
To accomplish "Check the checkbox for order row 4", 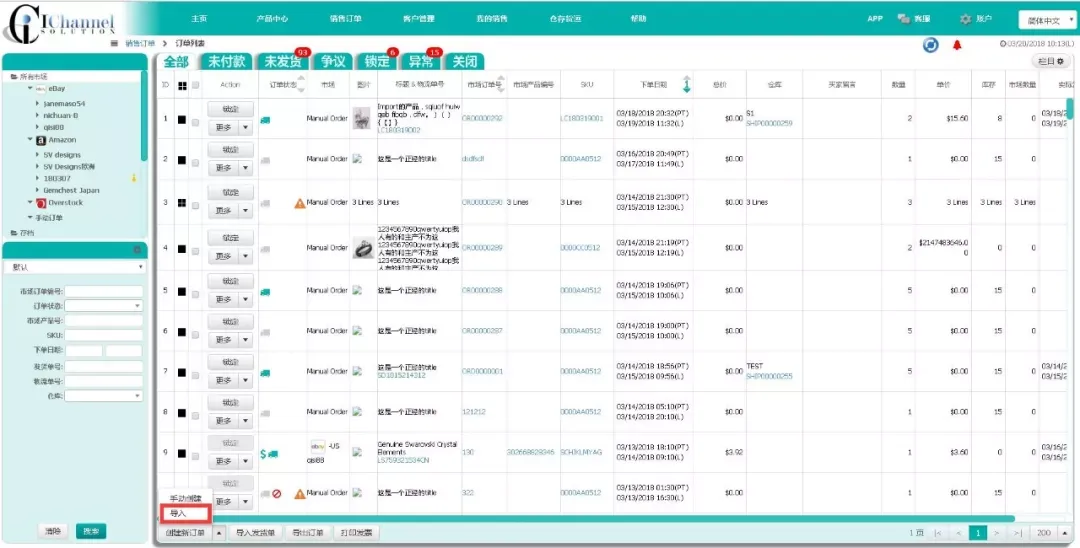I will [x=196, y=249].
